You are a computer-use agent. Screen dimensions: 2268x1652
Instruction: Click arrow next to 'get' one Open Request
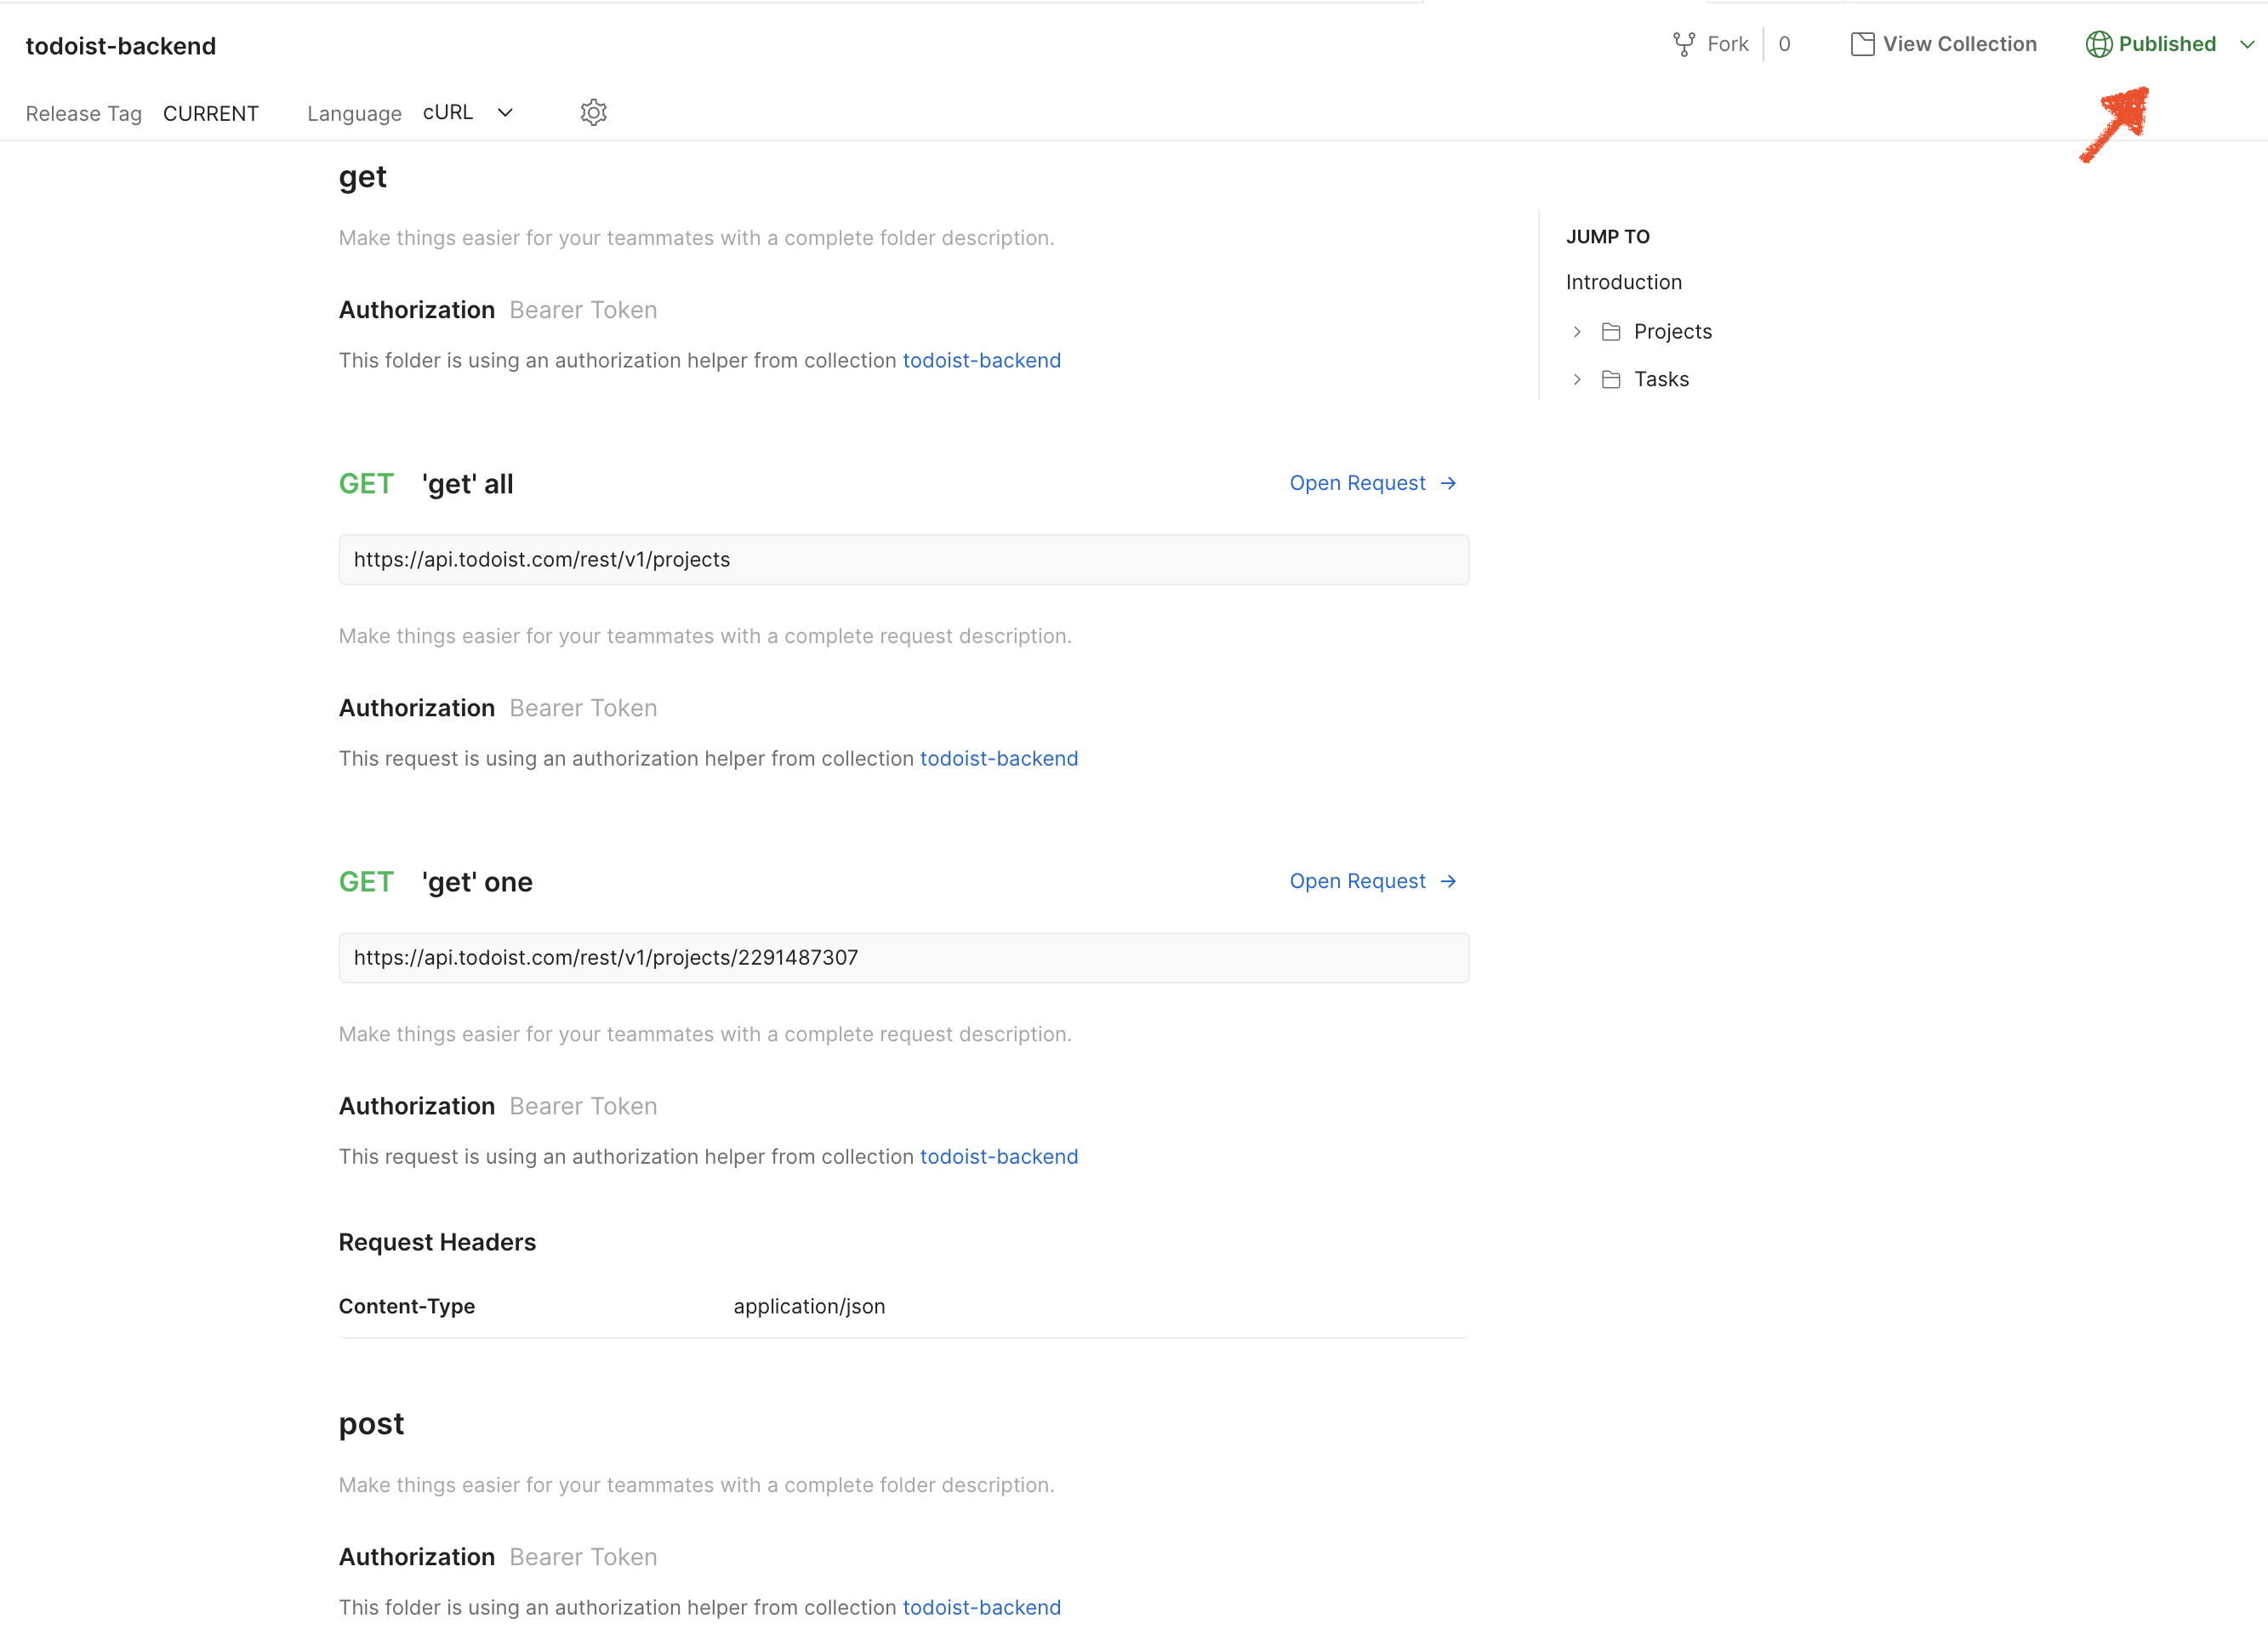coord(1448,881)
